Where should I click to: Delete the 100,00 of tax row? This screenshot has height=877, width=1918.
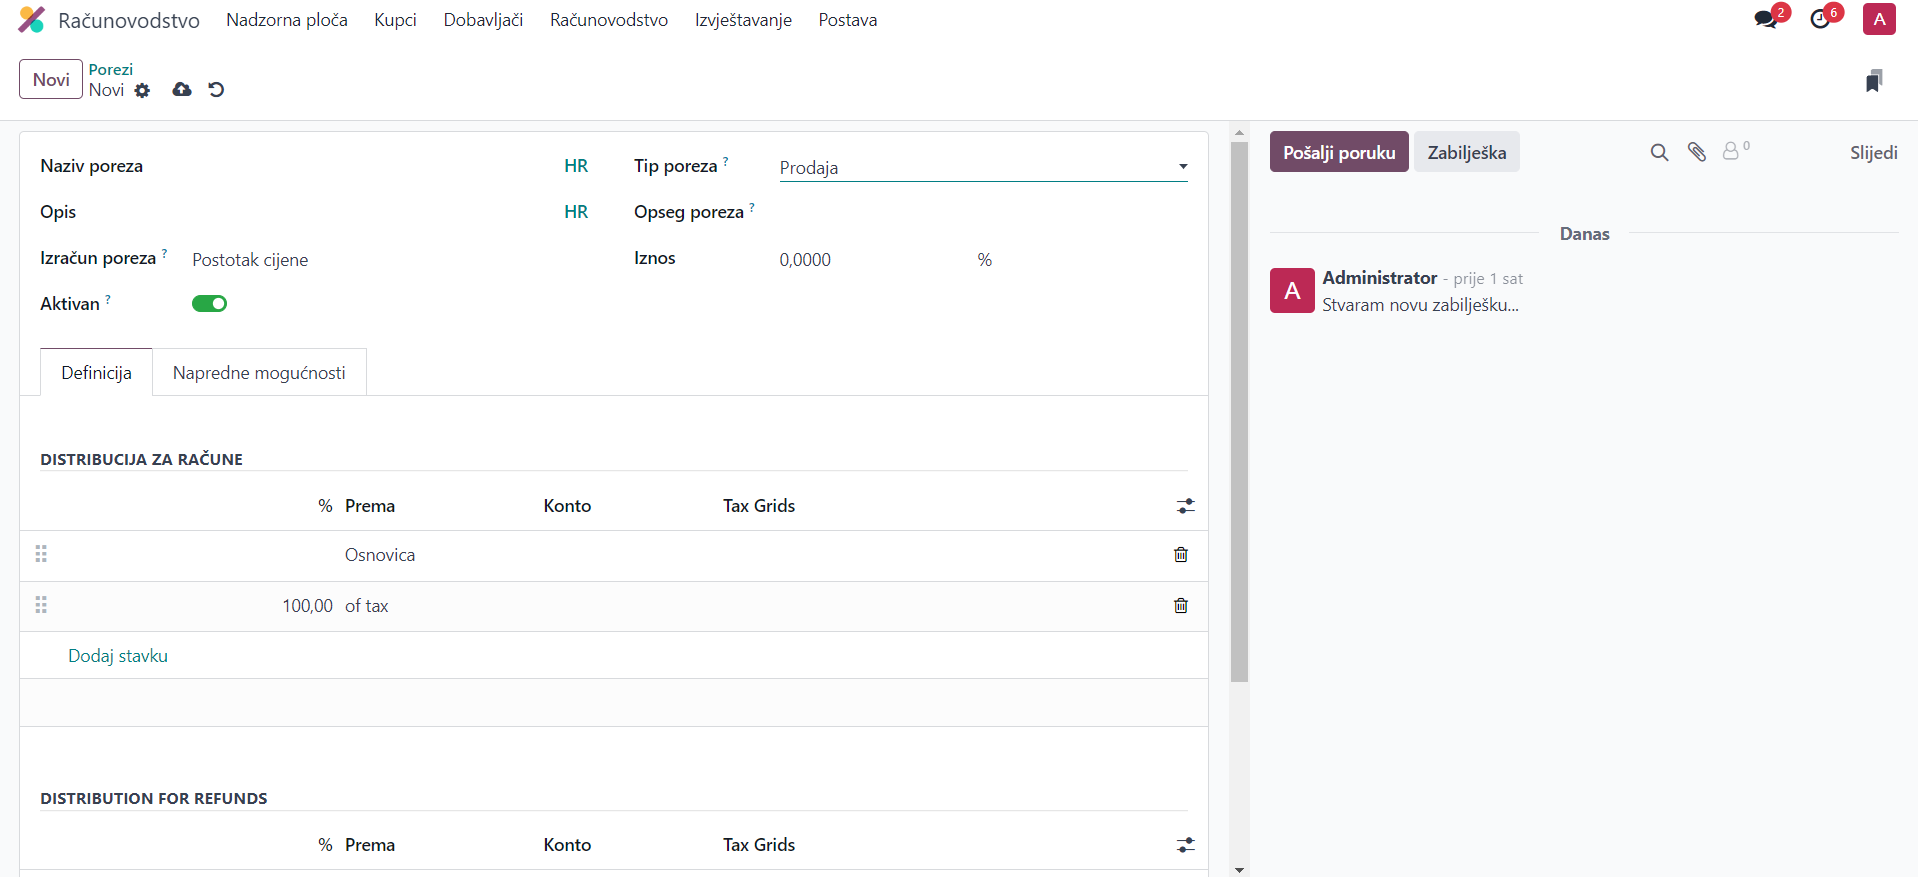point(1180,606)
